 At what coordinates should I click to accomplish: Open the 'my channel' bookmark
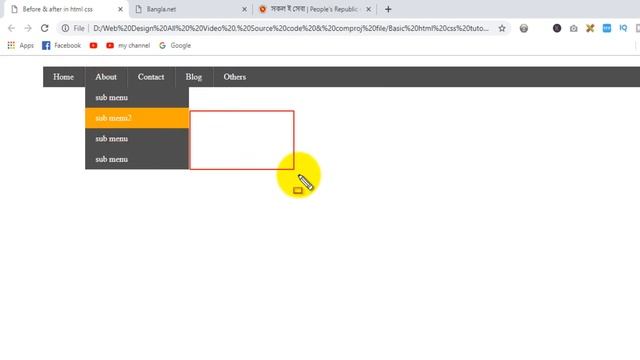coord(128,45)
